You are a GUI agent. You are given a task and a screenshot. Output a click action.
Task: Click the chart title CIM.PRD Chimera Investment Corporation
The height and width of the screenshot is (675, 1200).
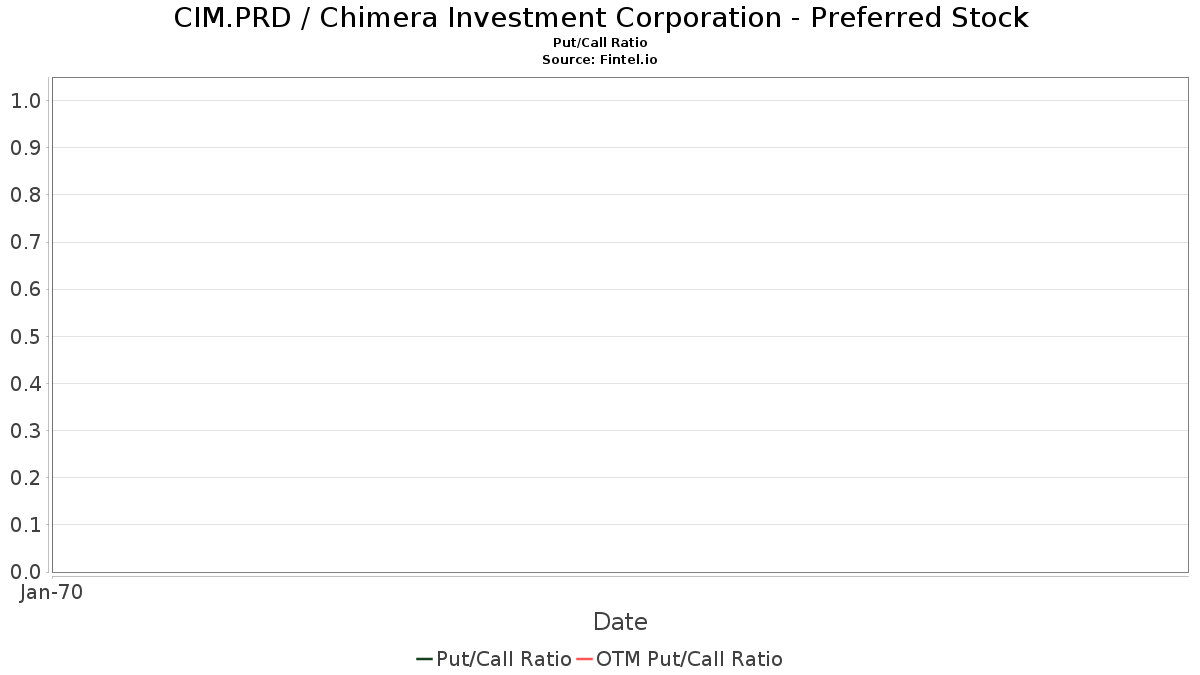point(600,17)
